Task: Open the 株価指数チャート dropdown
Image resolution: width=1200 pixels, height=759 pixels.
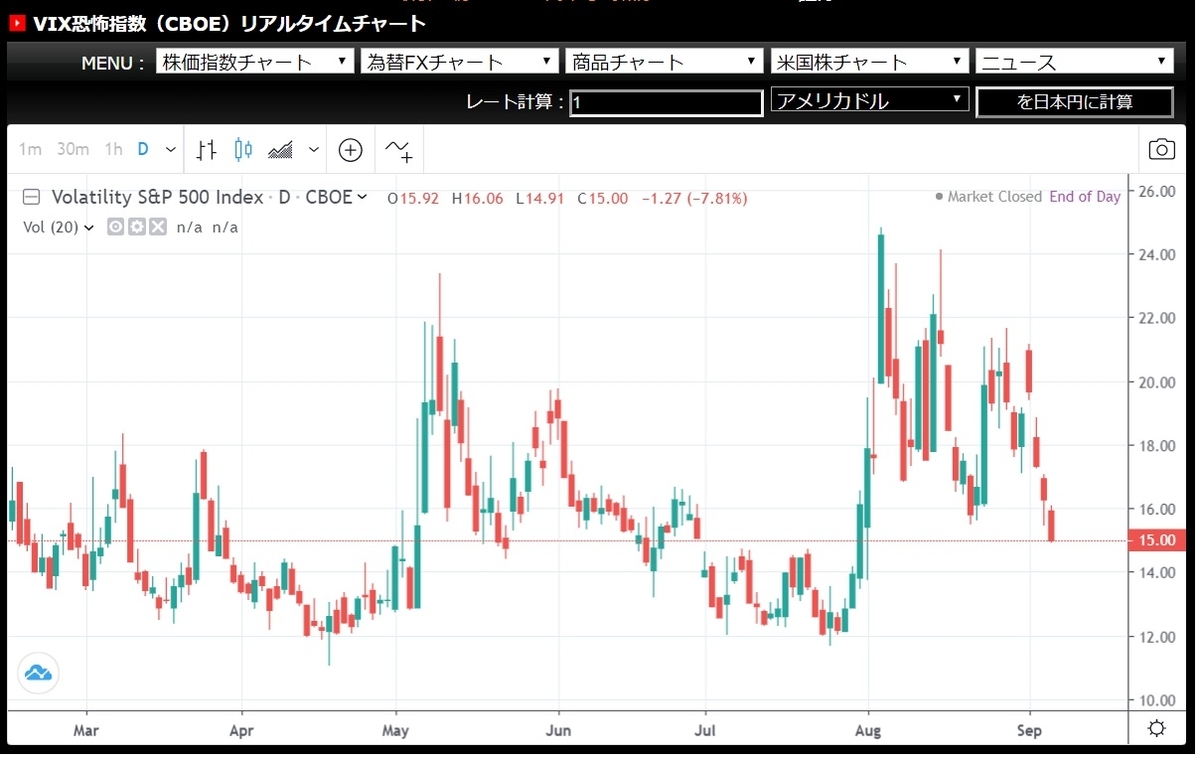Action: point(255,61)
